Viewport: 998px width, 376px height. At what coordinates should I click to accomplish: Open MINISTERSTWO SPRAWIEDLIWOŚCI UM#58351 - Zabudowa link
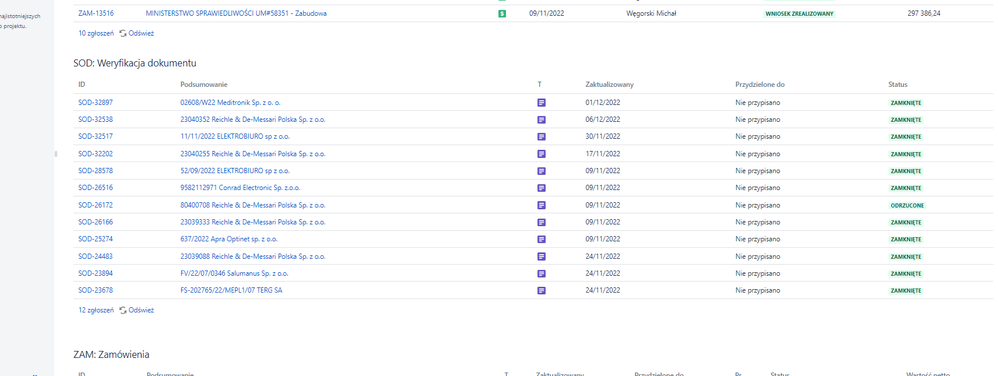tap(236, 13)
